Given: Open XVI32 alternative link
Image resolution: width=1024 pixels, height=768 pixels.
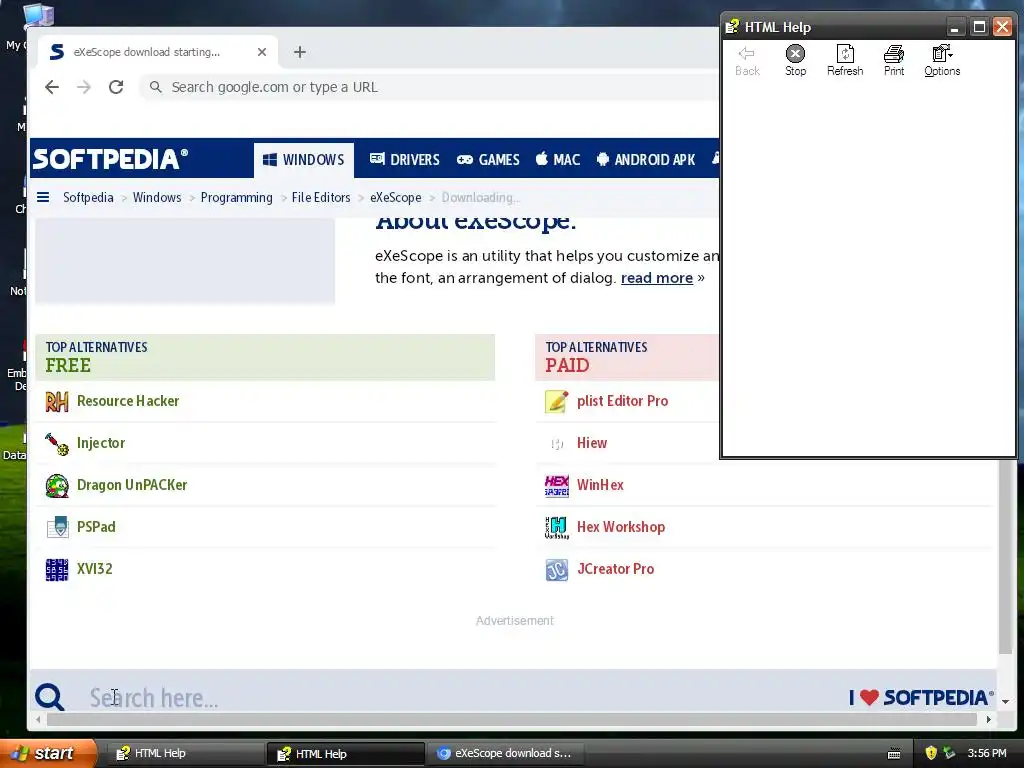Looking at the screenshot, I should [95, 569].
